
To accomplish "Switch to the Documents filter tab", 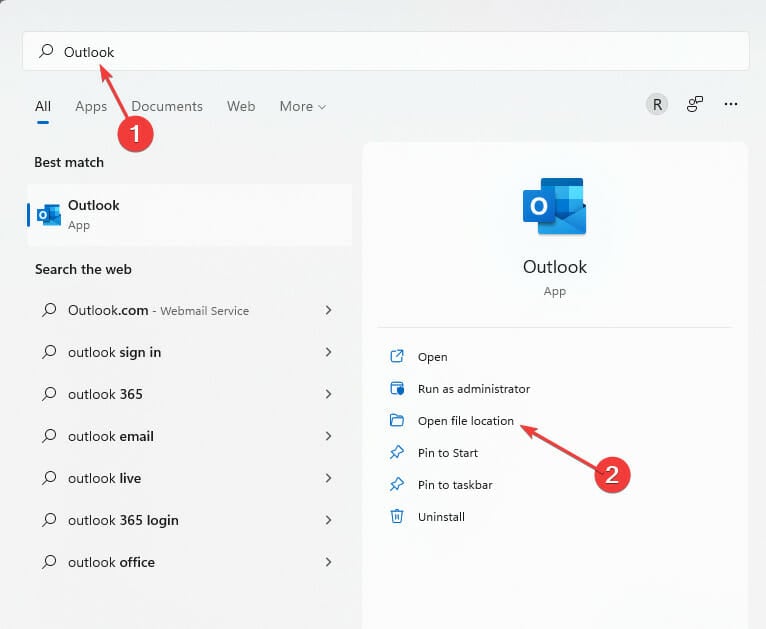I will [167, 106].
